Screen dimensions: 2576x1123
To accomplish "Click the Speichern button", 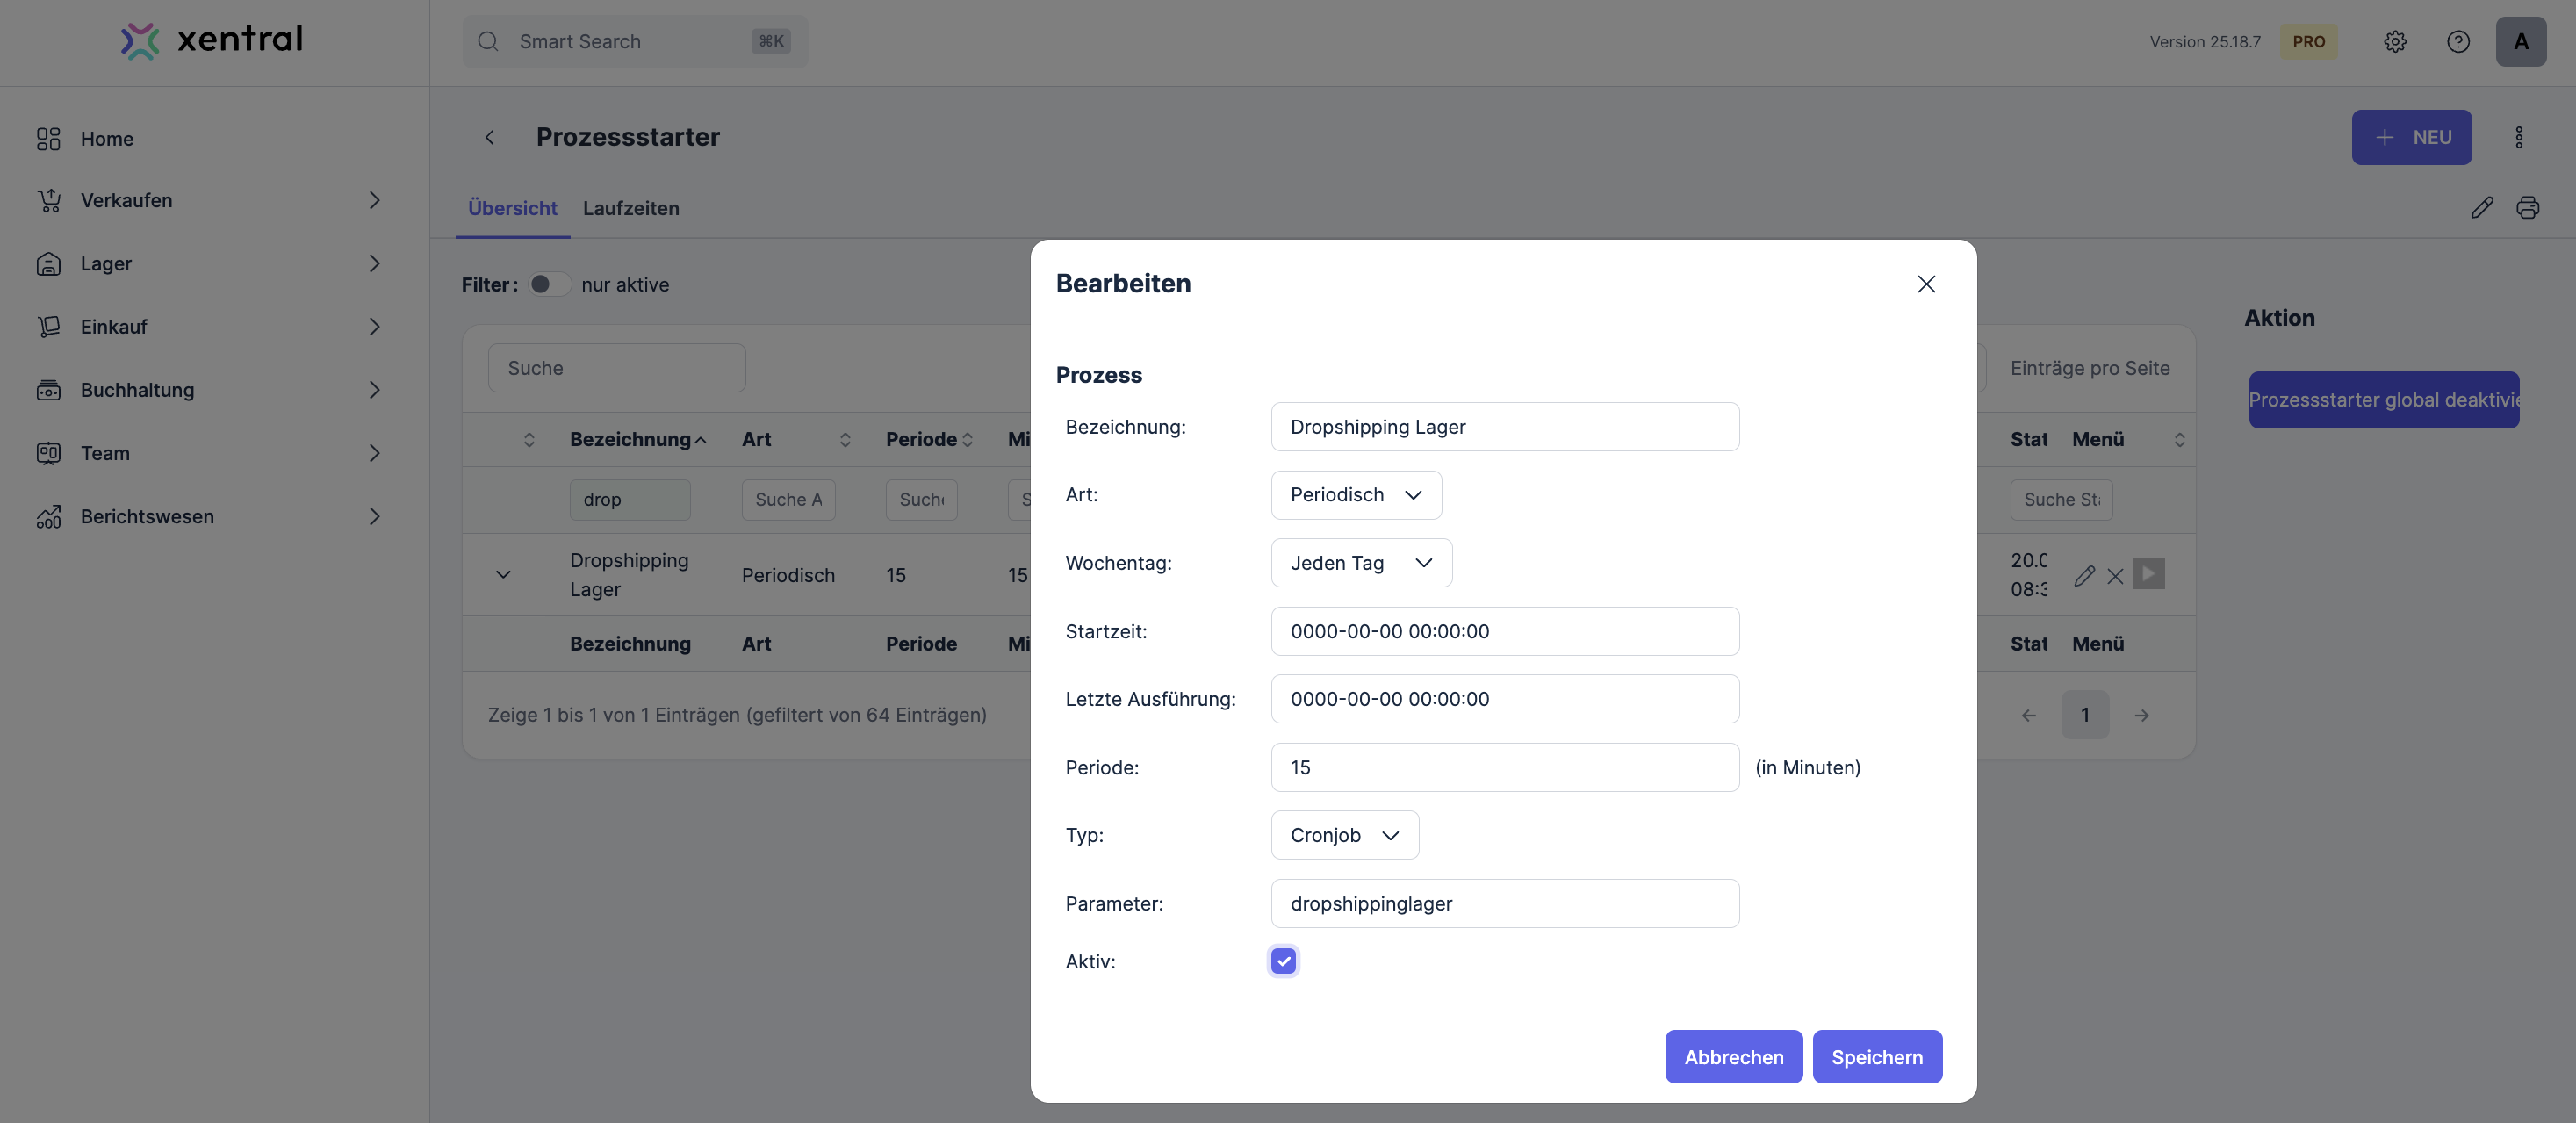I will point(1876,1057).
